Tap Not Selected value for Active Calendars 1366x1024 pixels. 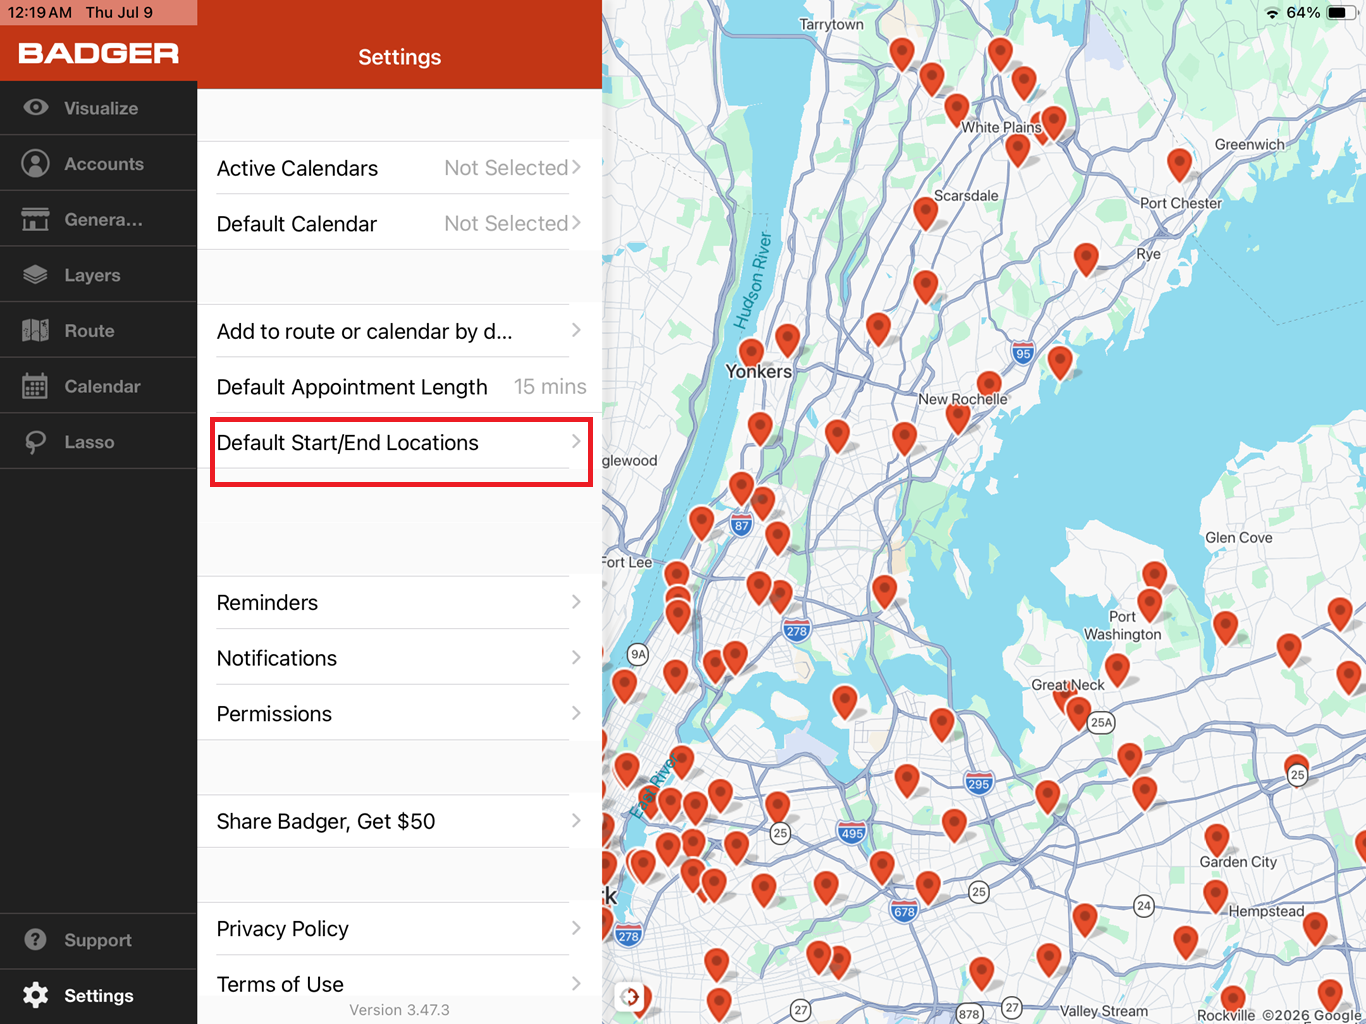coord(506,168)
